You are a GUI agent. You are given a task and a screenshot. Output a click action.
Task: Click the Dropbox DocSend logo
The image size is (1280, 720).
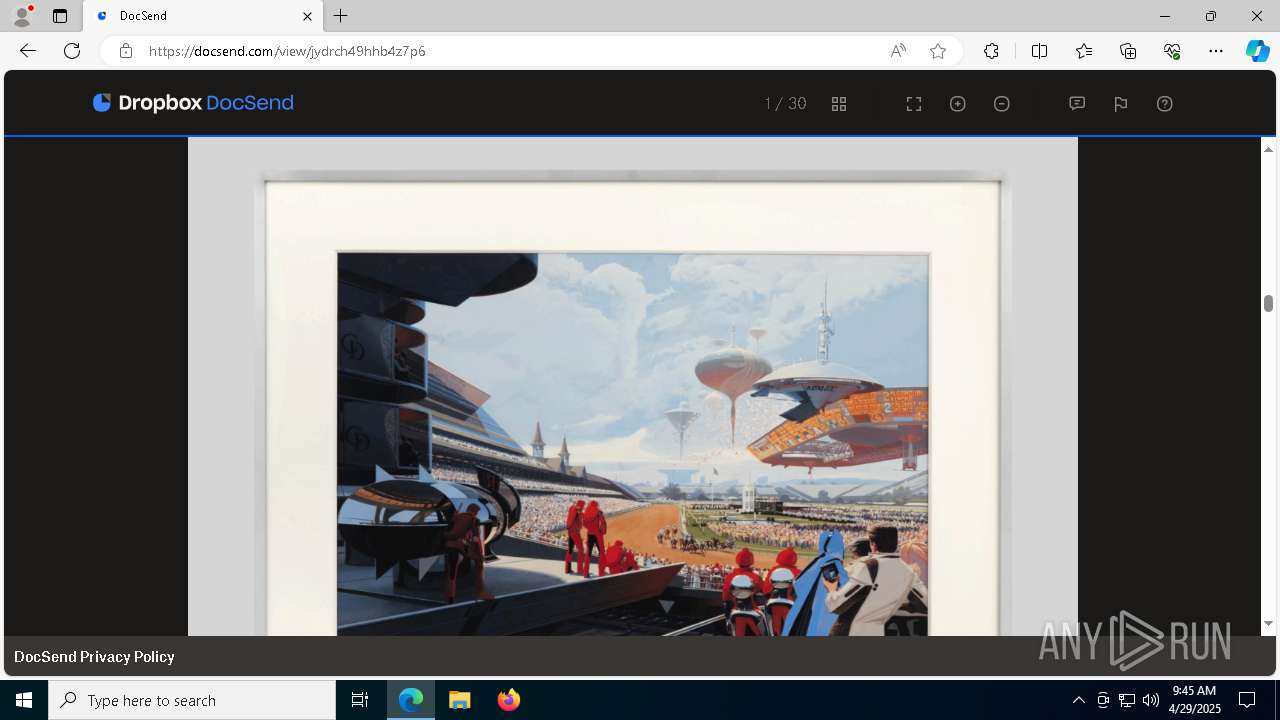click(193, 103)
